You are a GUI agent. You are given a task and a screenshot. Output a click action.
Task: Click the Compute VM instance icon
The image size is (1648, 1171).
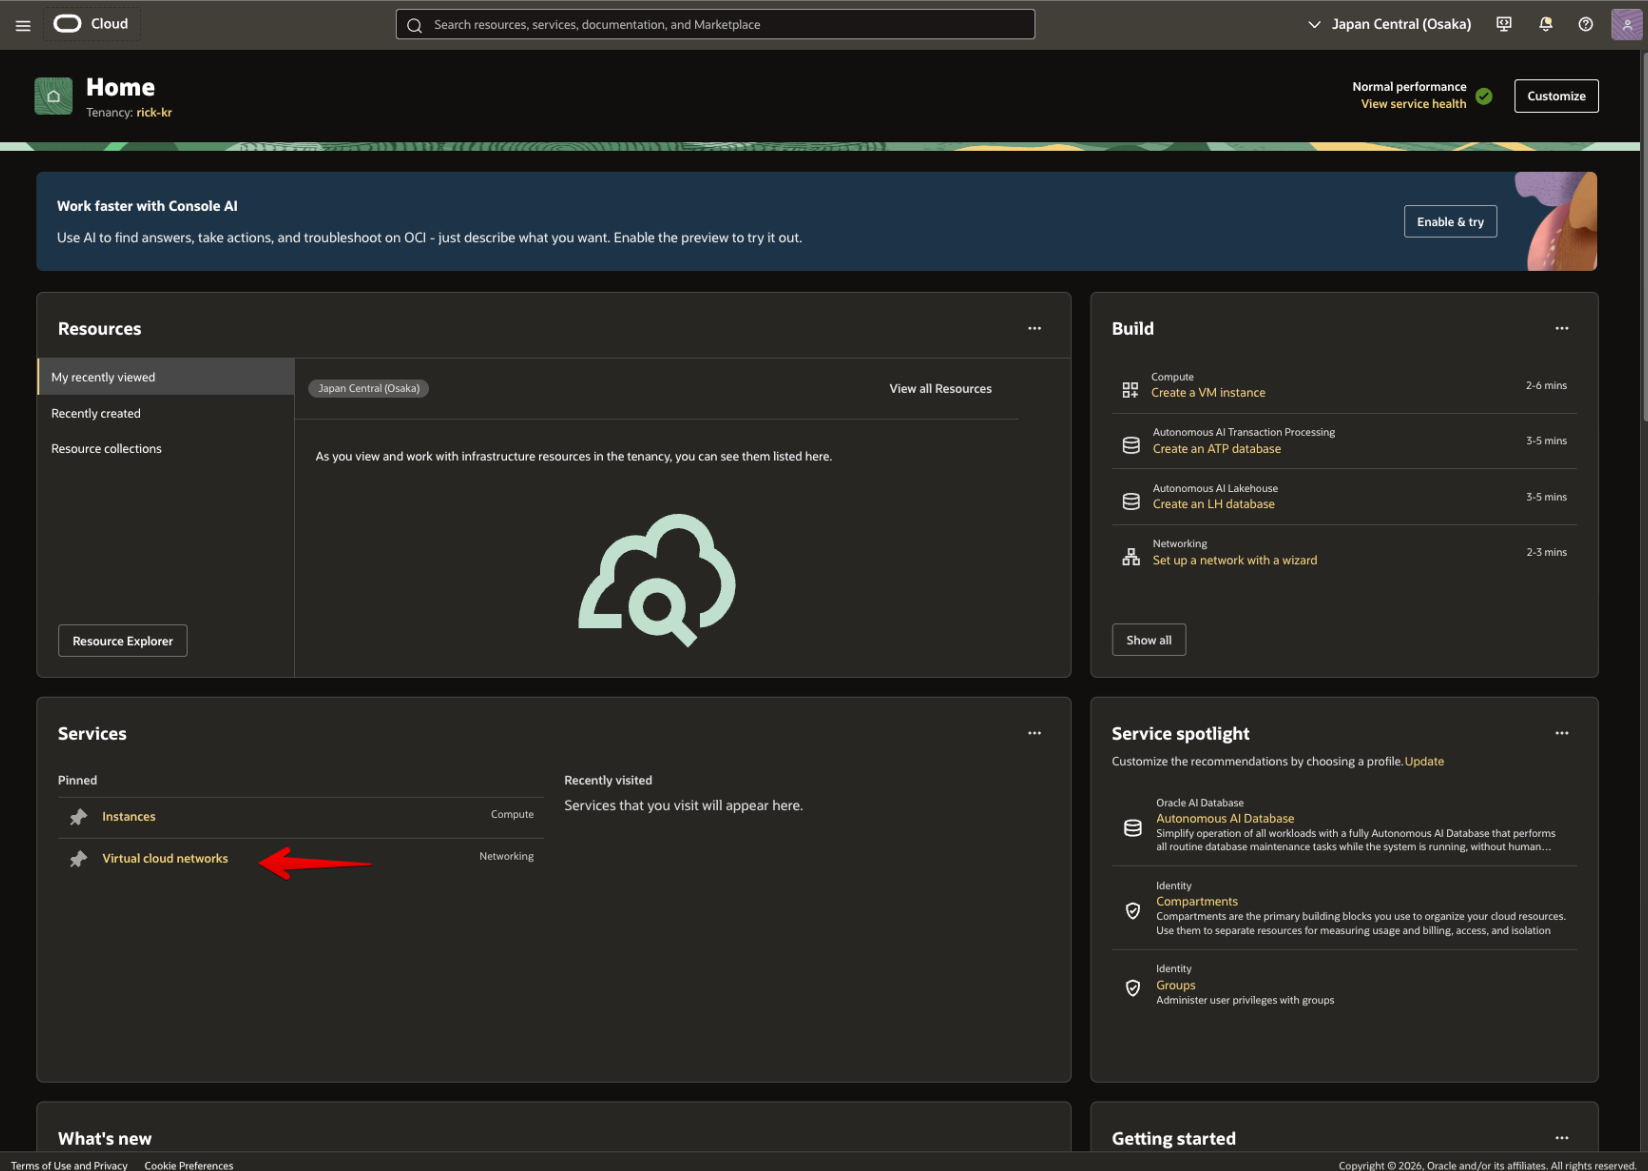point(1130,390)
